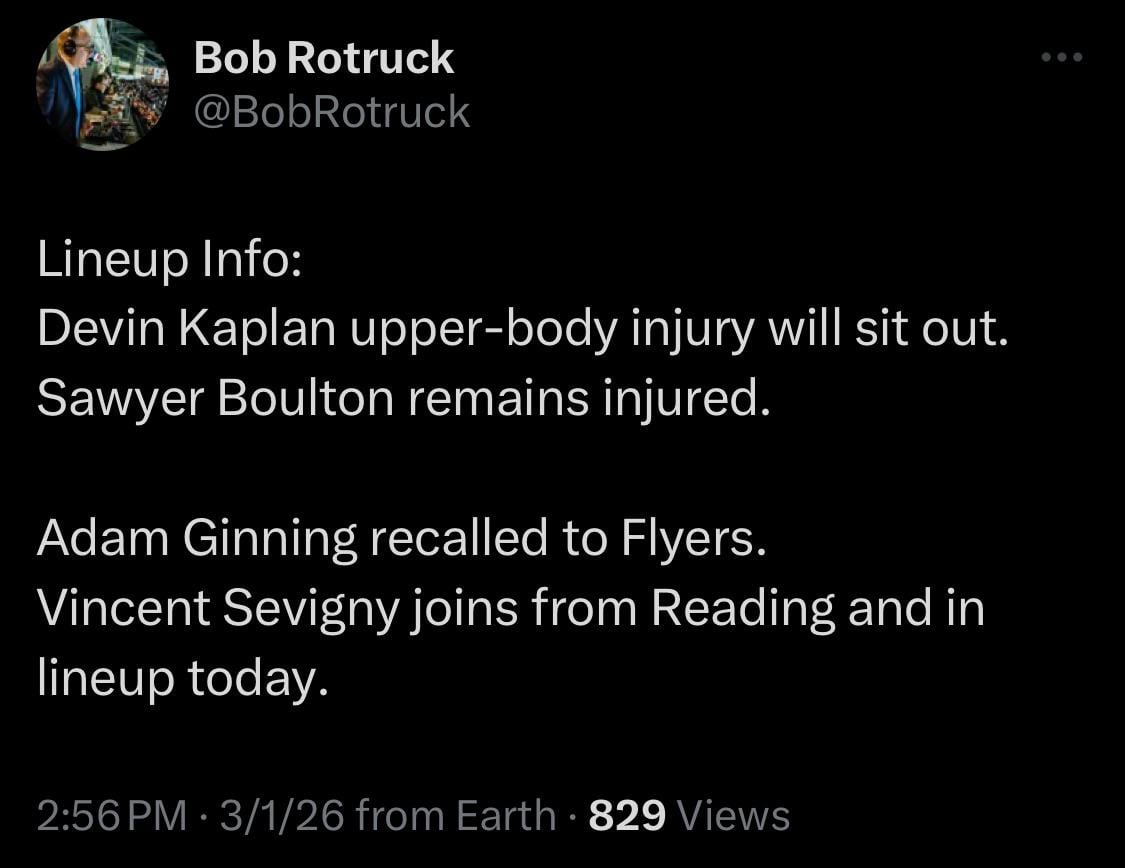The image size is (1125, 868).
Task: Click the @BobRotruck handle
Action: pyautogui.click(x=331, y=112)
